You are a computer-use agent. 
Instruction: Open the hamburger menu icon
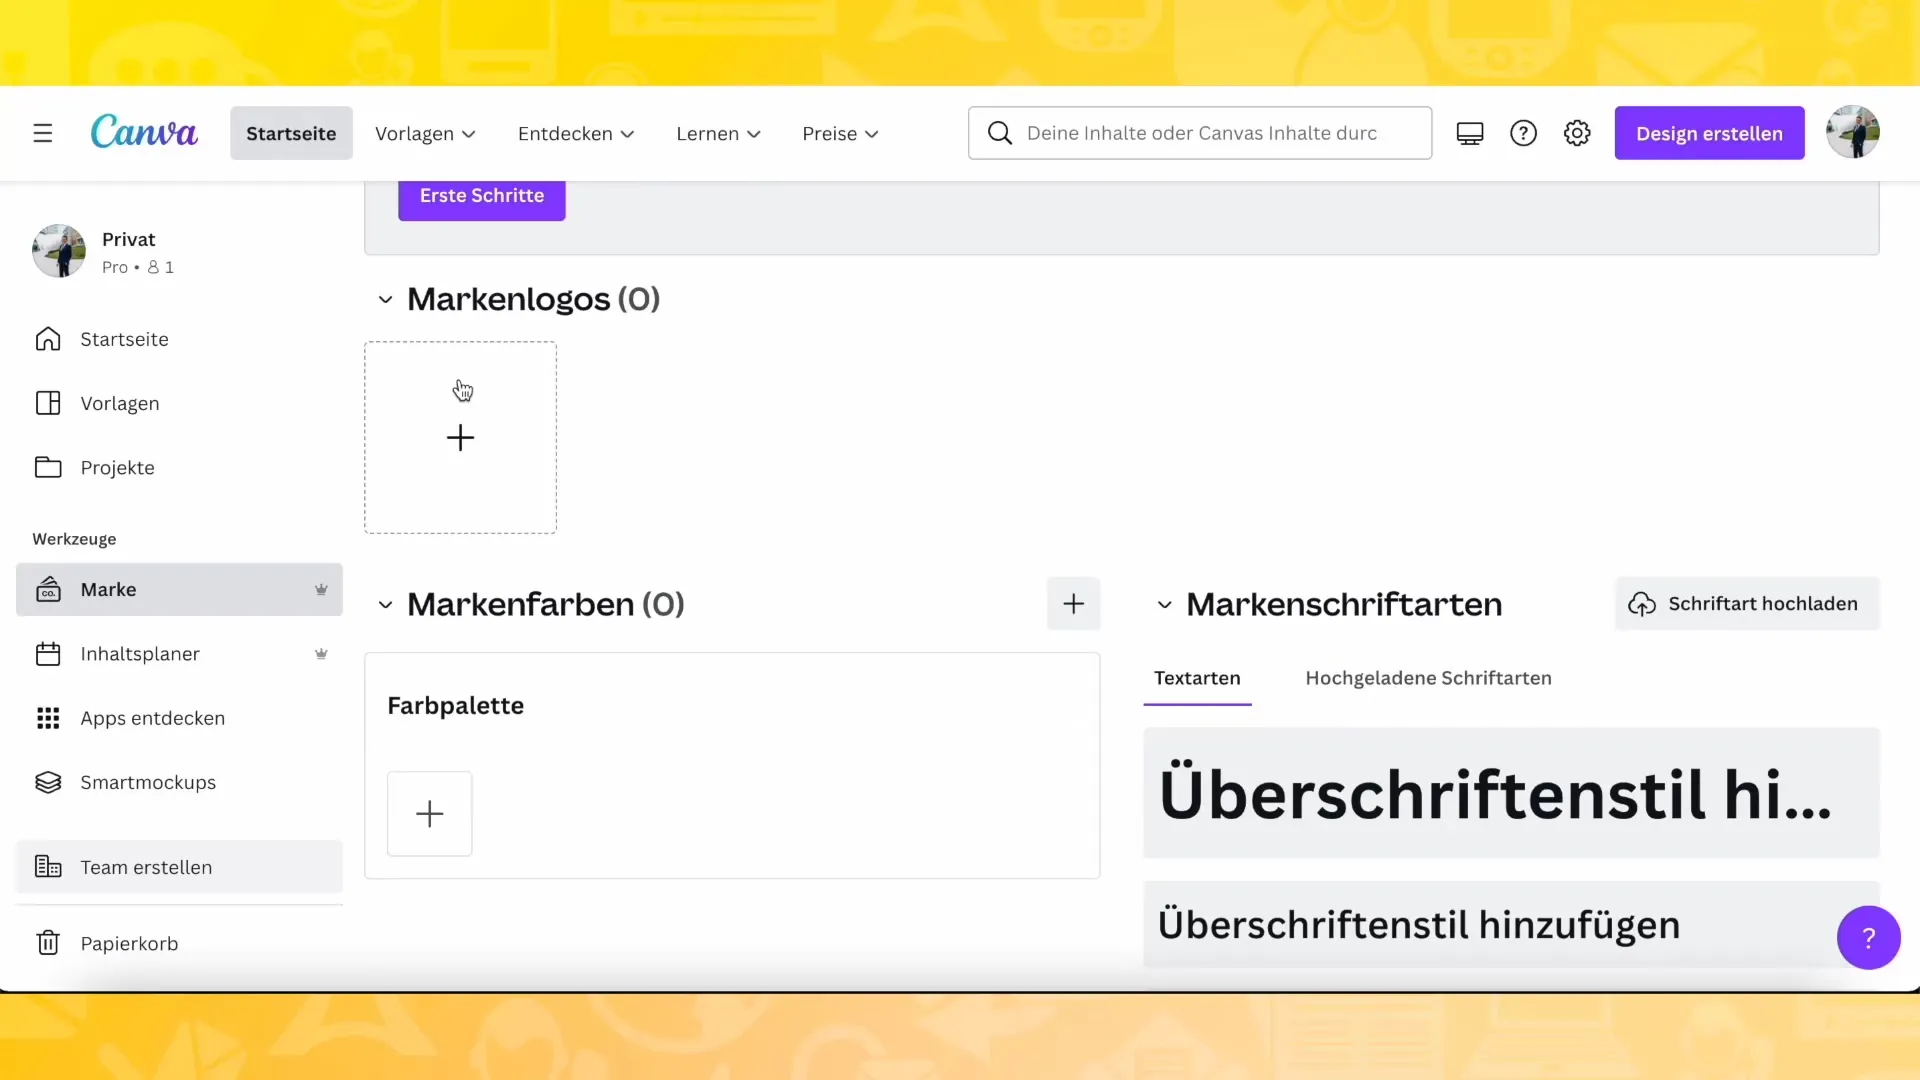(42, 133)
